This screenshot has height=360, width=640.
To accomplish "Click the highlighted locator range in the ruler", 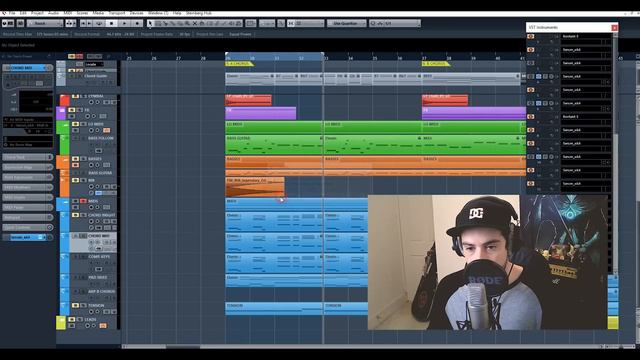I will [x=275, y=57].
